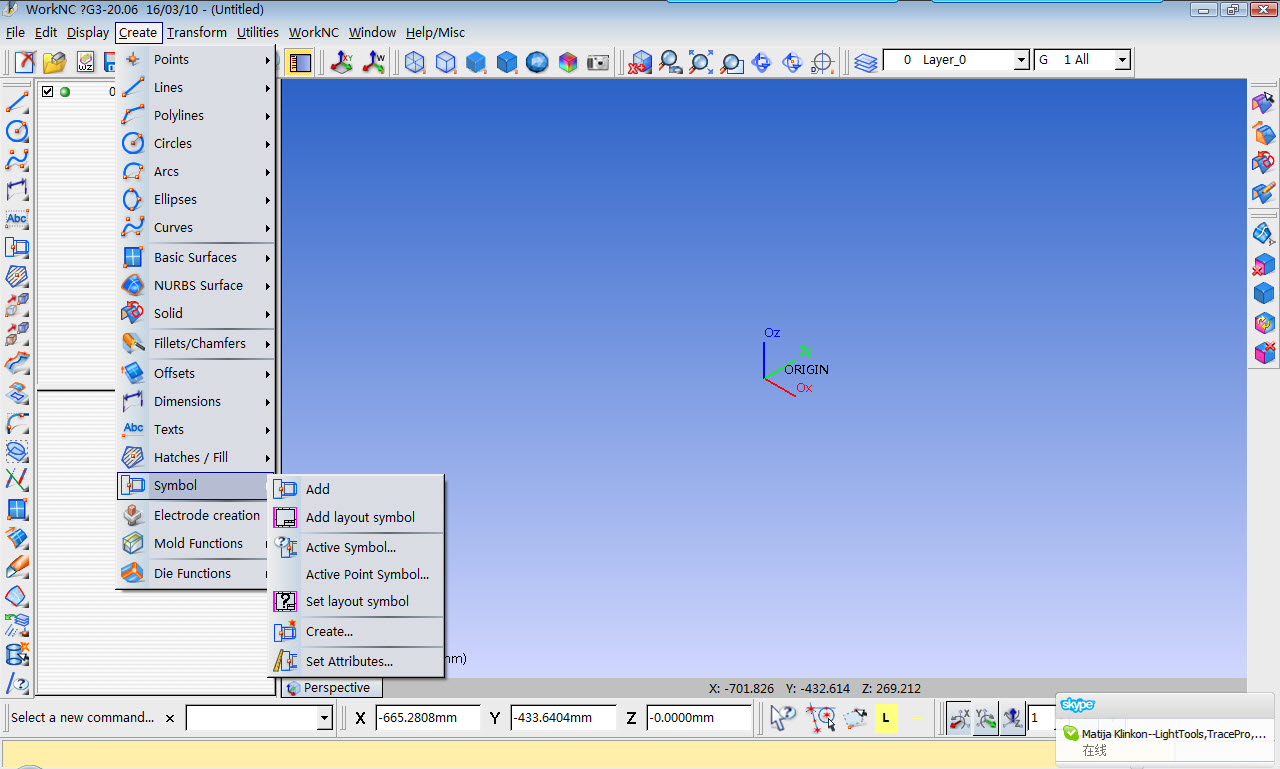Click the Z coordinate input field

pos(698,717)
